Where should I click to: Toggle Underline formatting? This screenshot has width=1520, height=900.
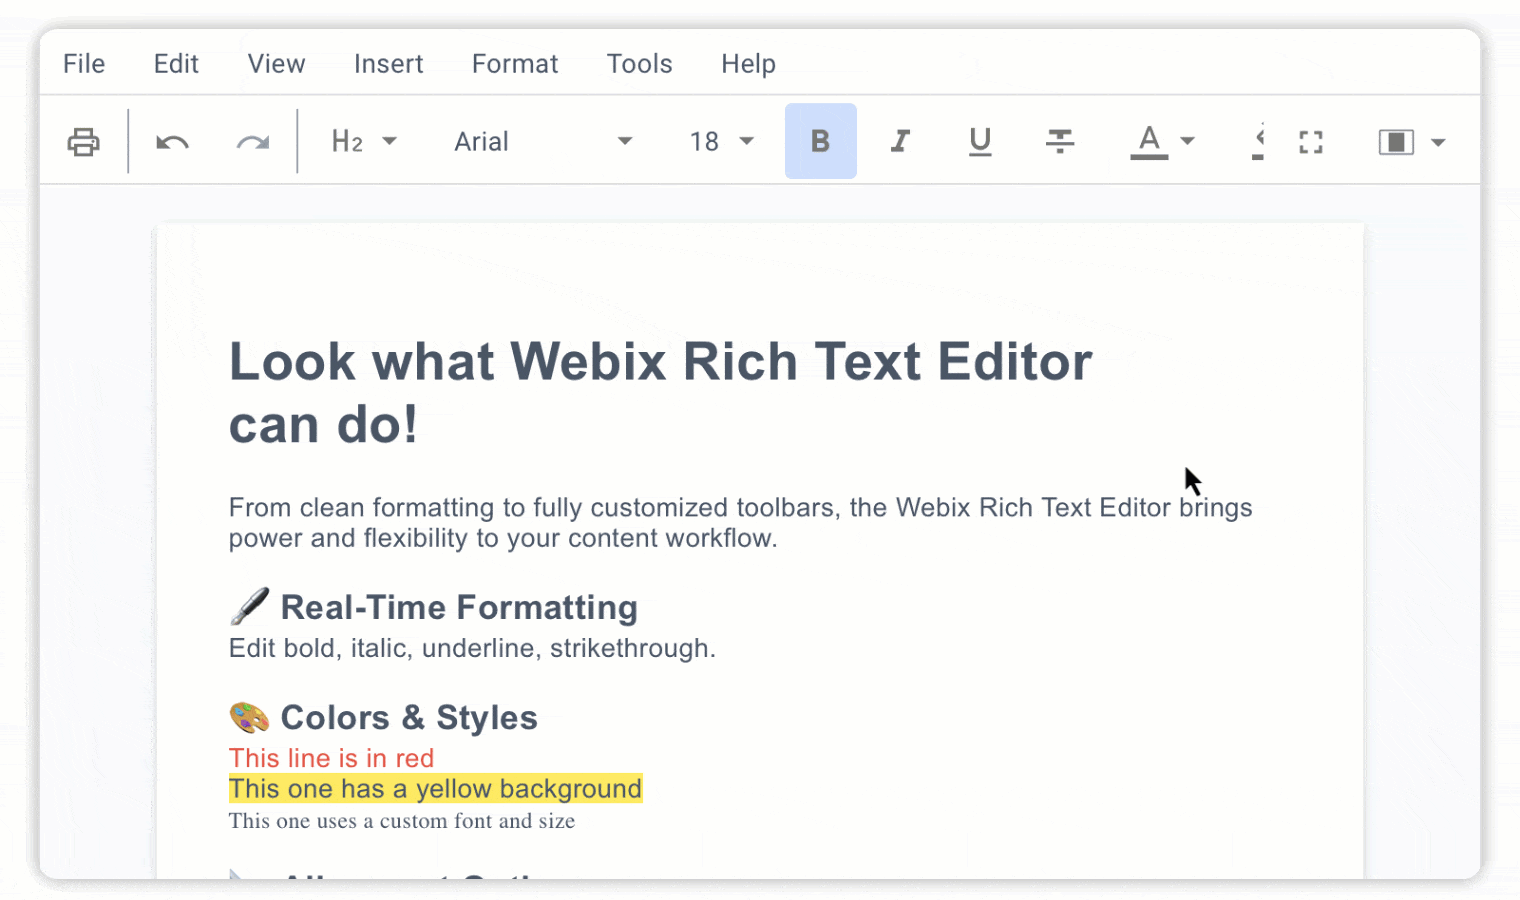980,141
